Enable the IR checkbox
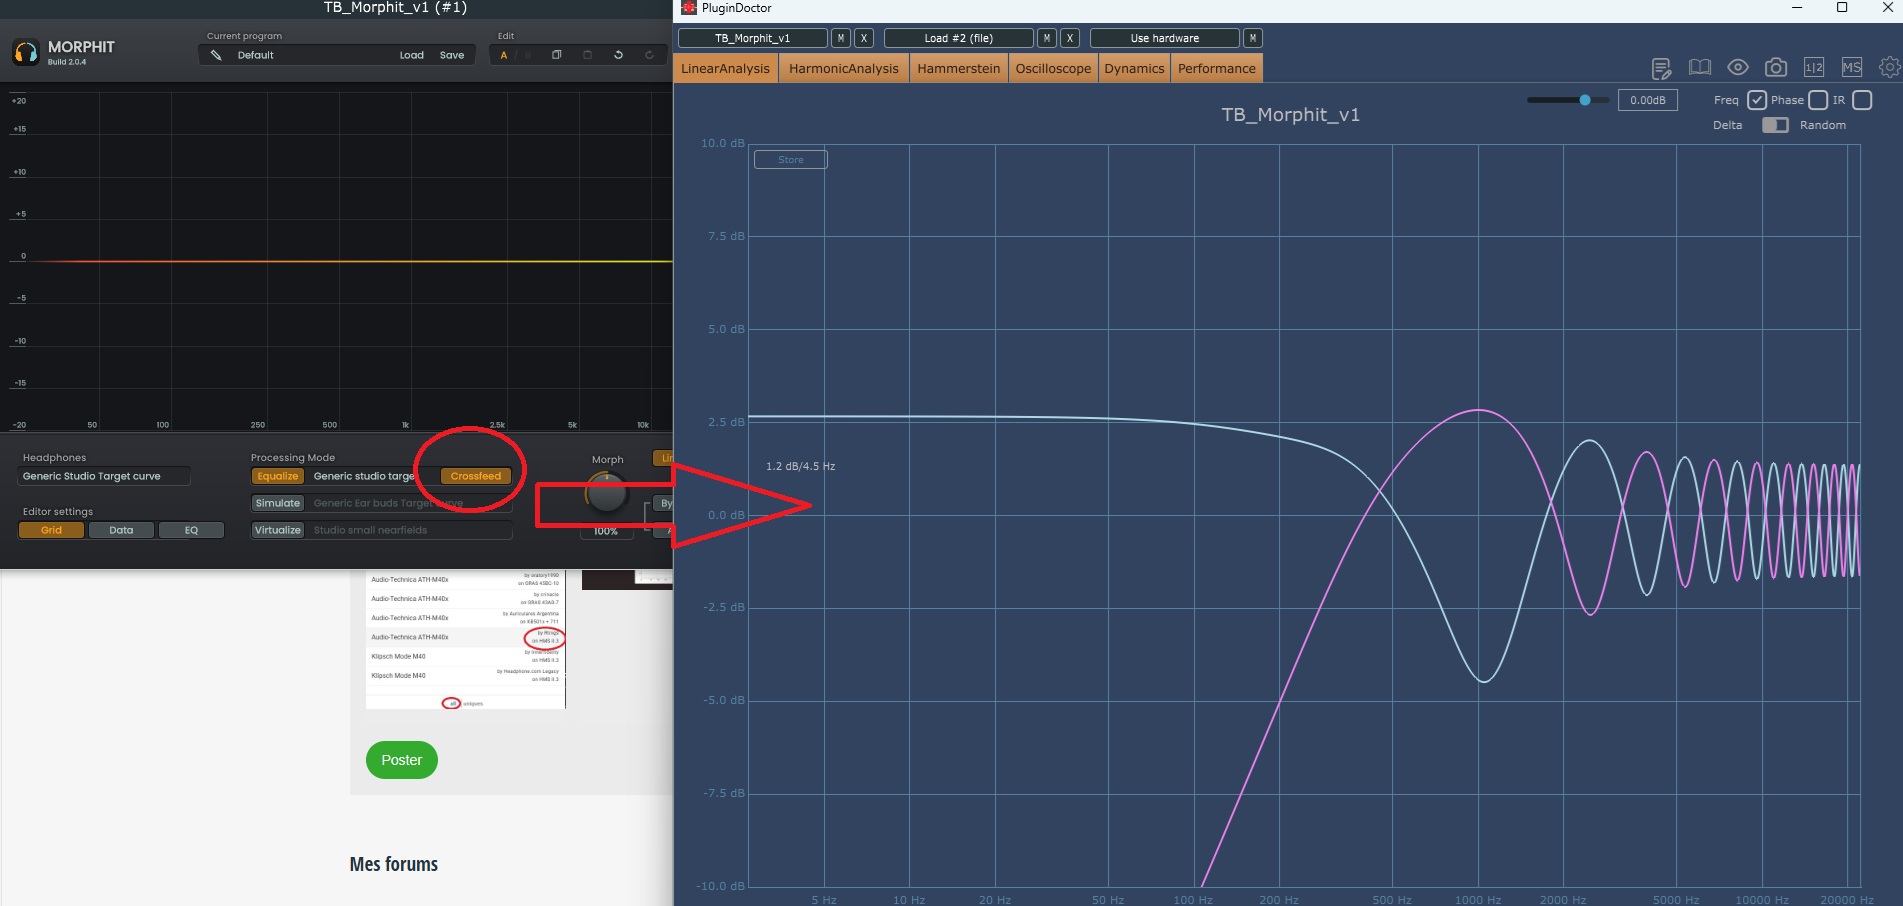This screenshot has height=906, width=1903. point(1862,100)
